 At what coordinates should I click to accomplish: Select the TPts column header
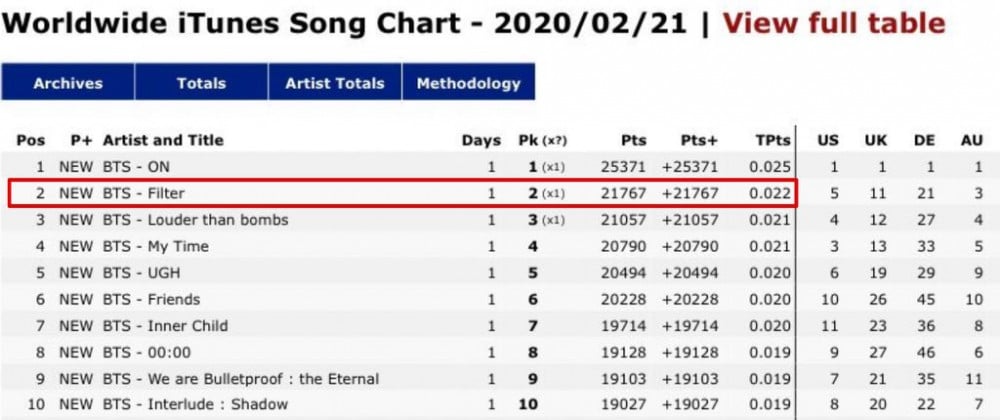(x=773, y=140)
